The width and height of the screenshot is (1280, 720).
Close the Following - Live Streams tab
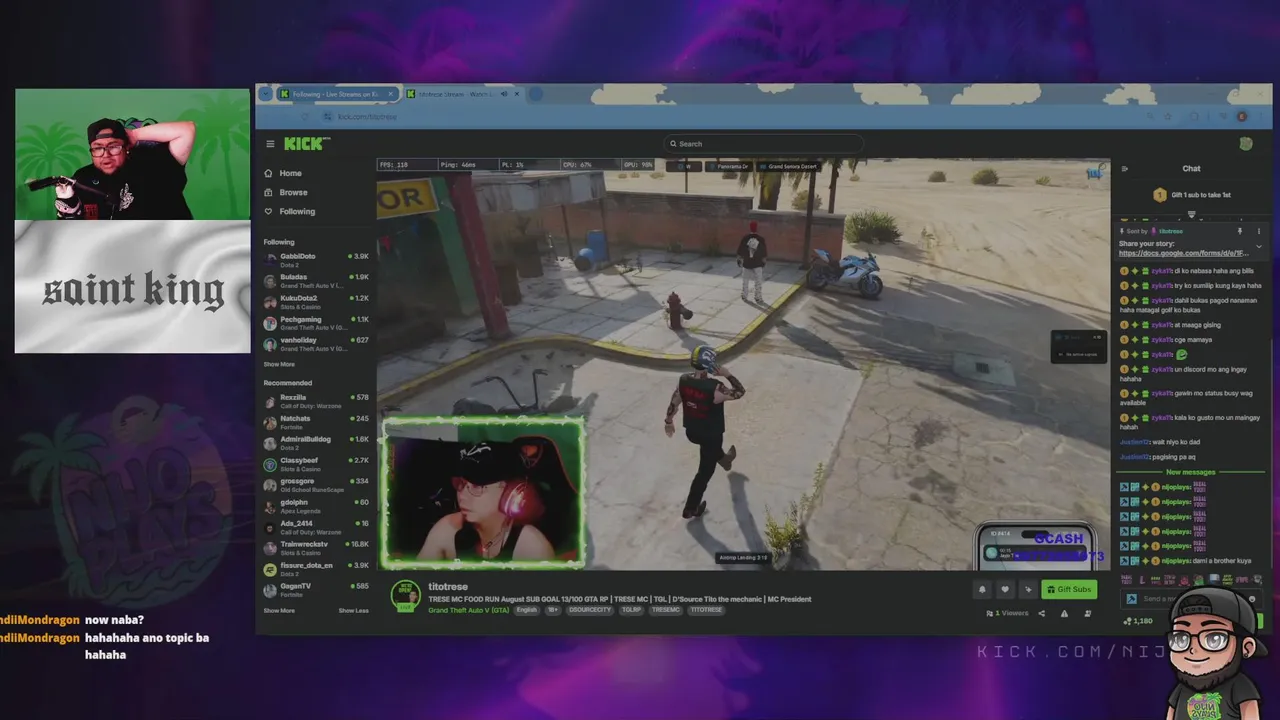392,94
